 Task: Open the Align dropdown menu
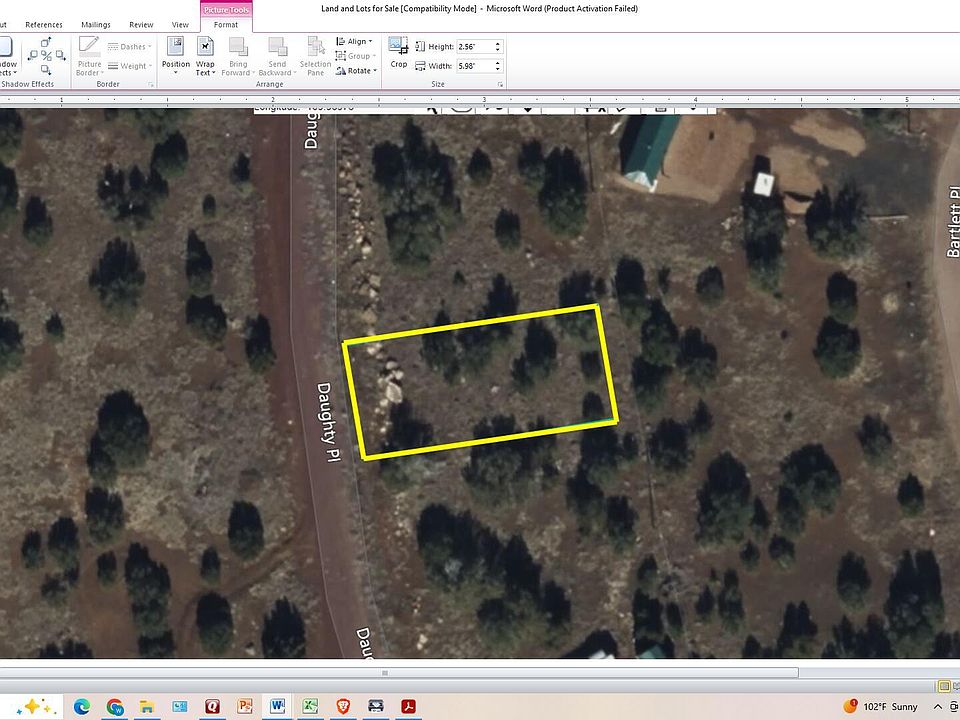click(x=355, y=42)
